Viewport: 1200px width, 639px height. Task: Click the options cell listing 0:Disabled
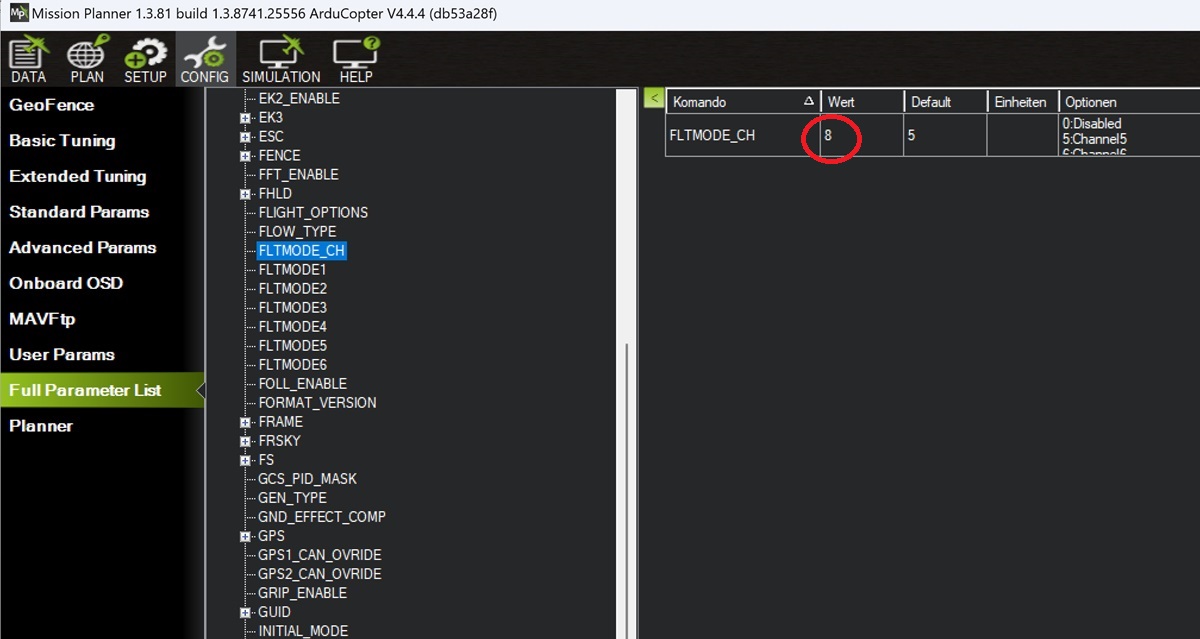click(1129, 135)
